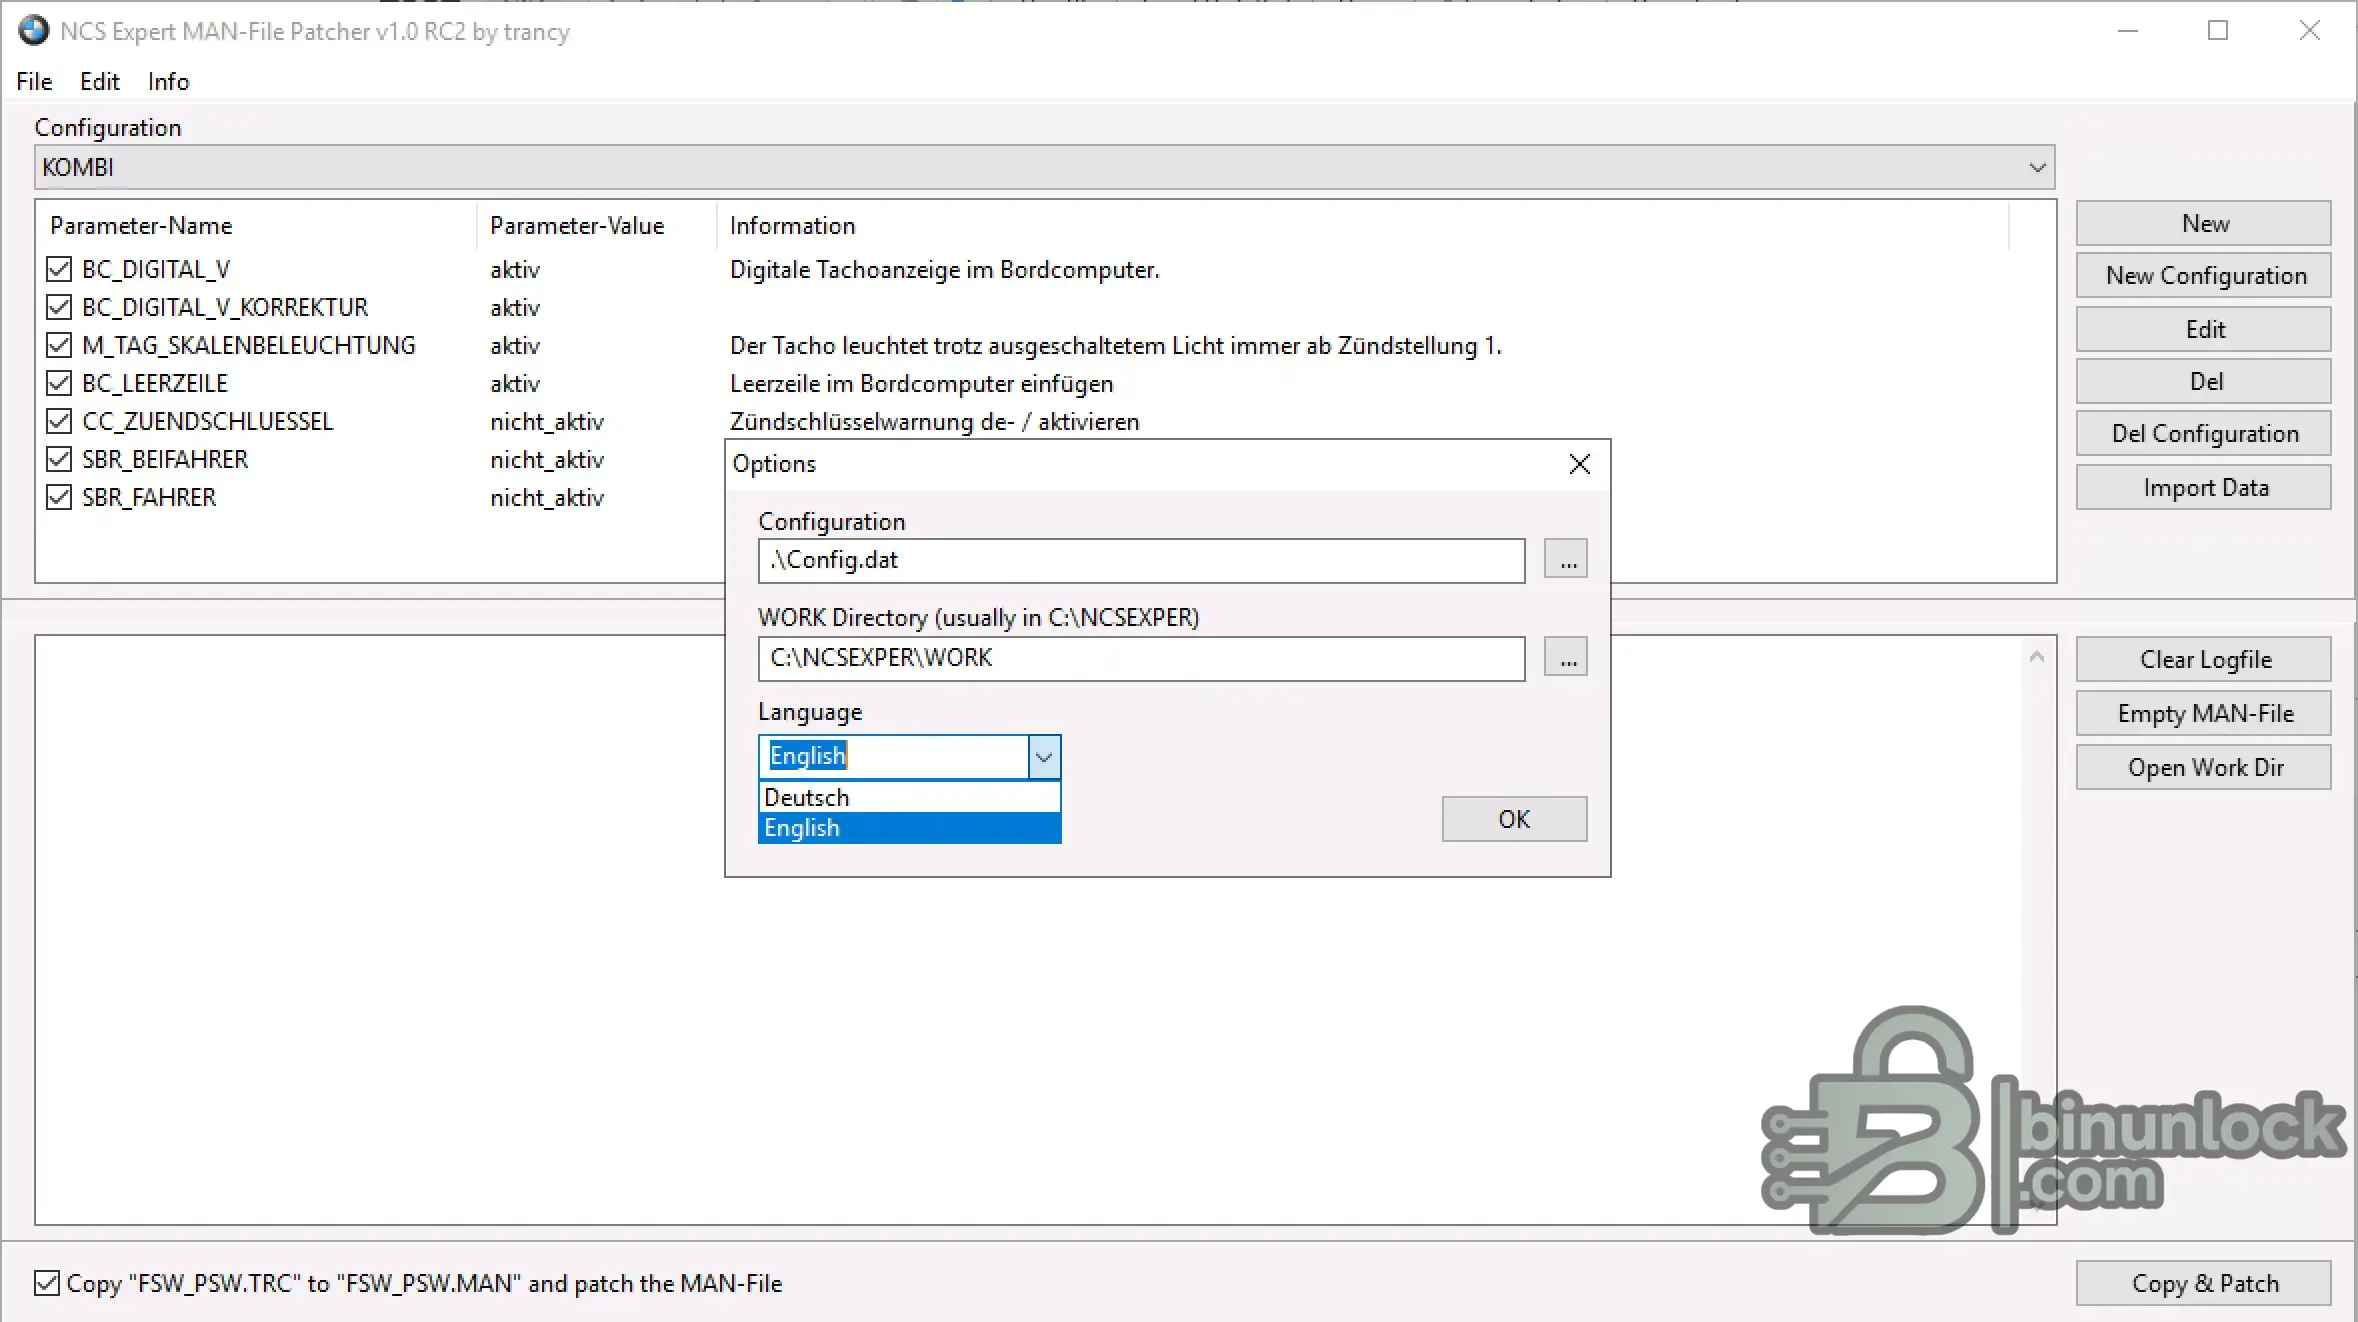Sort by Parameter-Value column header

coord(597,226)
